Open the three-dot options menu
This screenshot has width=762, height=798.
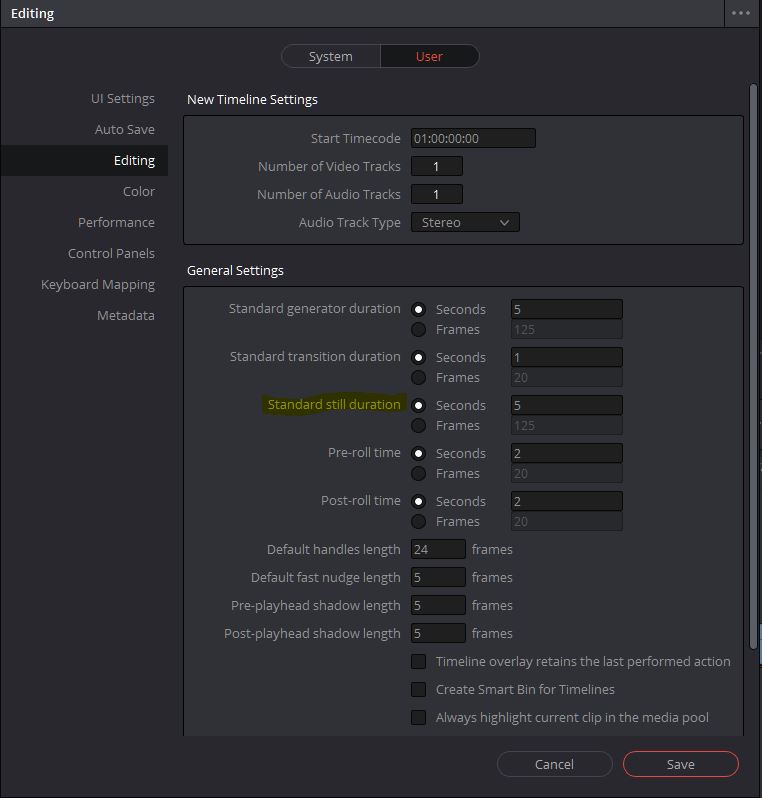click(x=740, y=13)
